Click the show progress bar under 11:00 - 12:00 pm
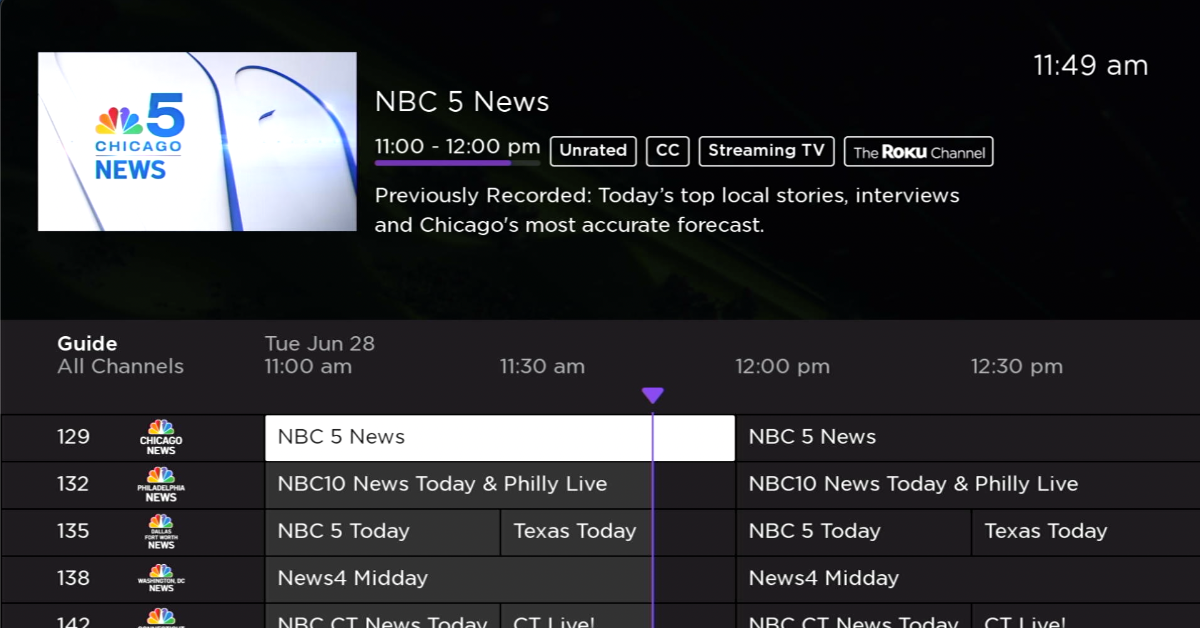Screen dimensions: 1200x628 click(457, 162)
